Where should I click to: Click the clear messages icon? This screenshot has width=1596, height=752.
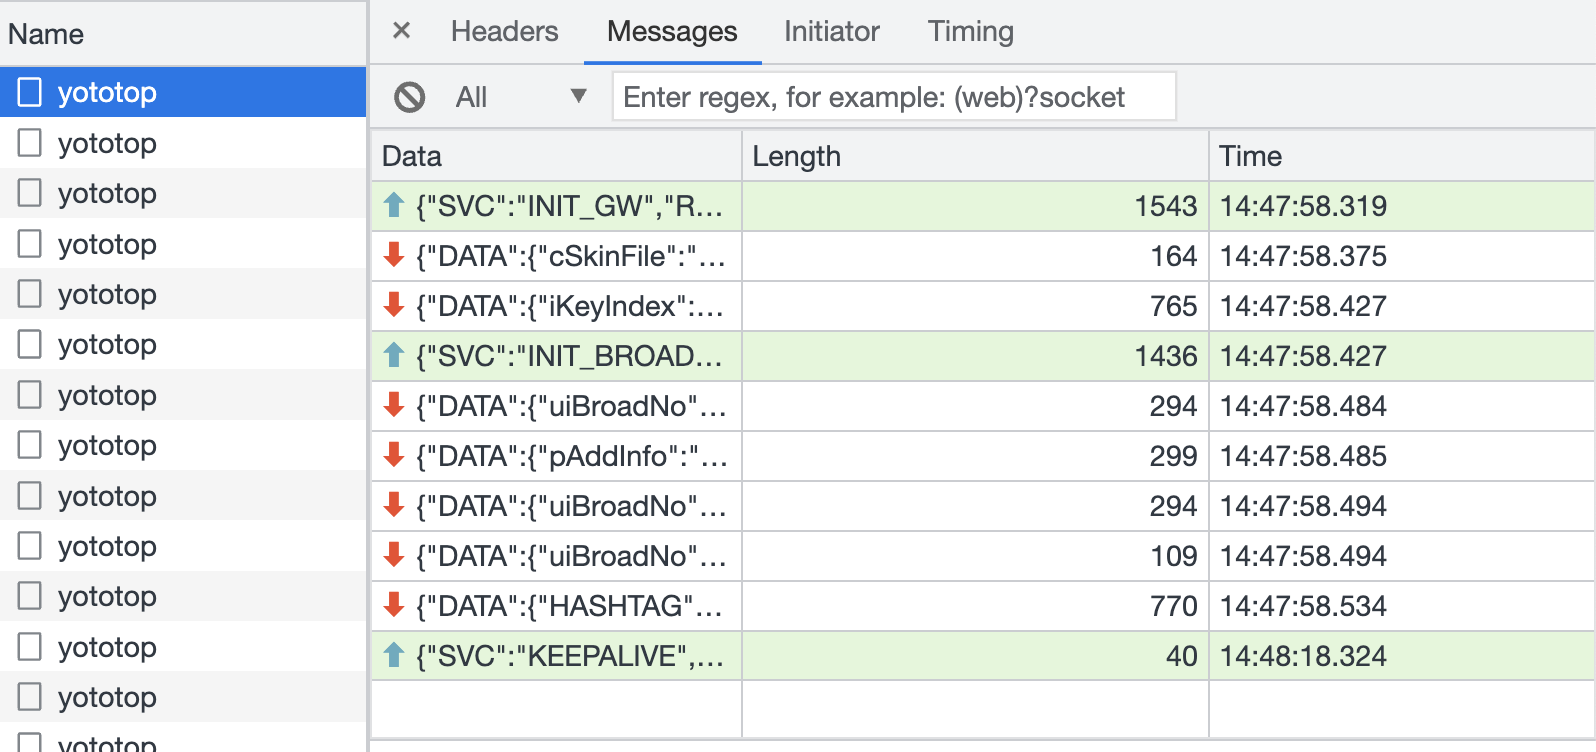pos(409,97)
